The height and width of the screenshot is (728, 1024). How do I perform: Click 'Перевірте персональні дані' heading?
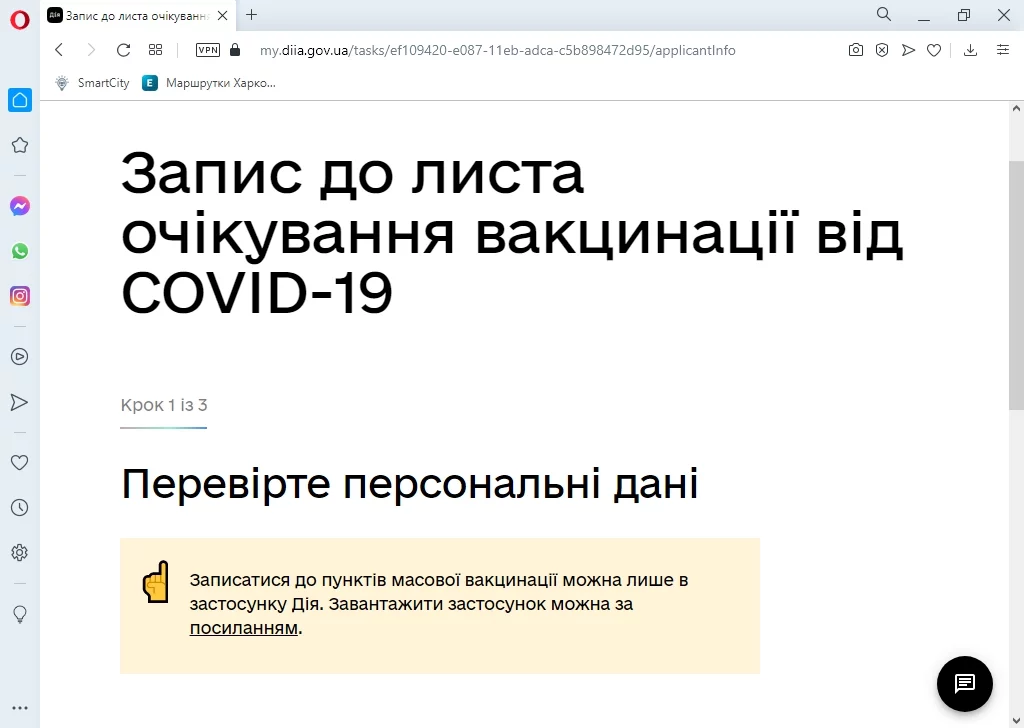(409, 484)
